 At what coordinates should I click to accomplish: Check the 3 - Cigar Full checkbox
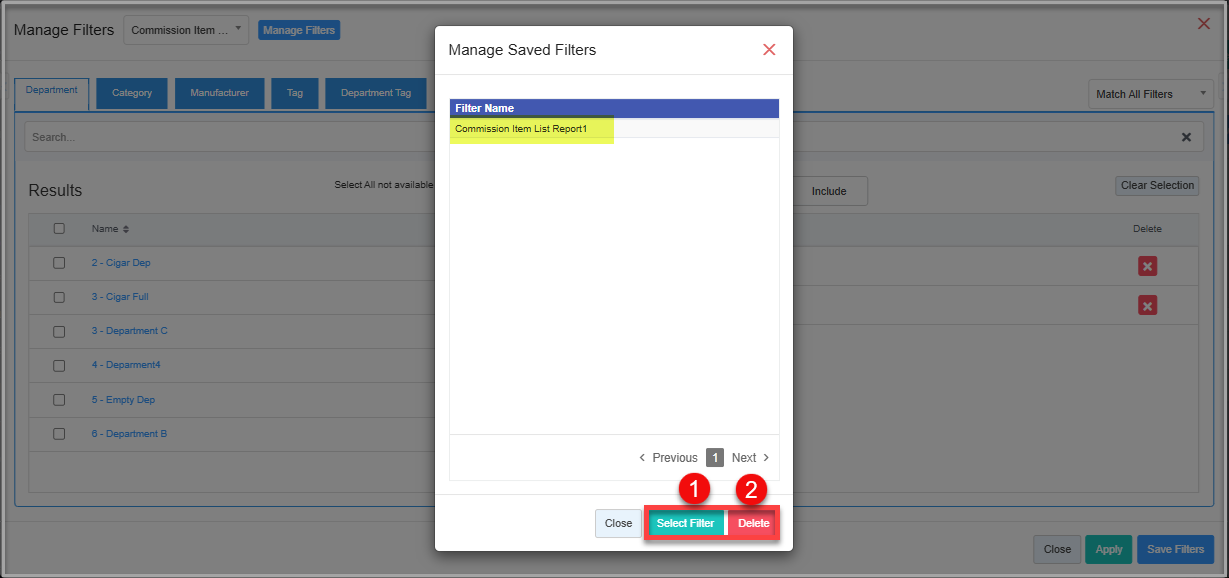(59, 297)
